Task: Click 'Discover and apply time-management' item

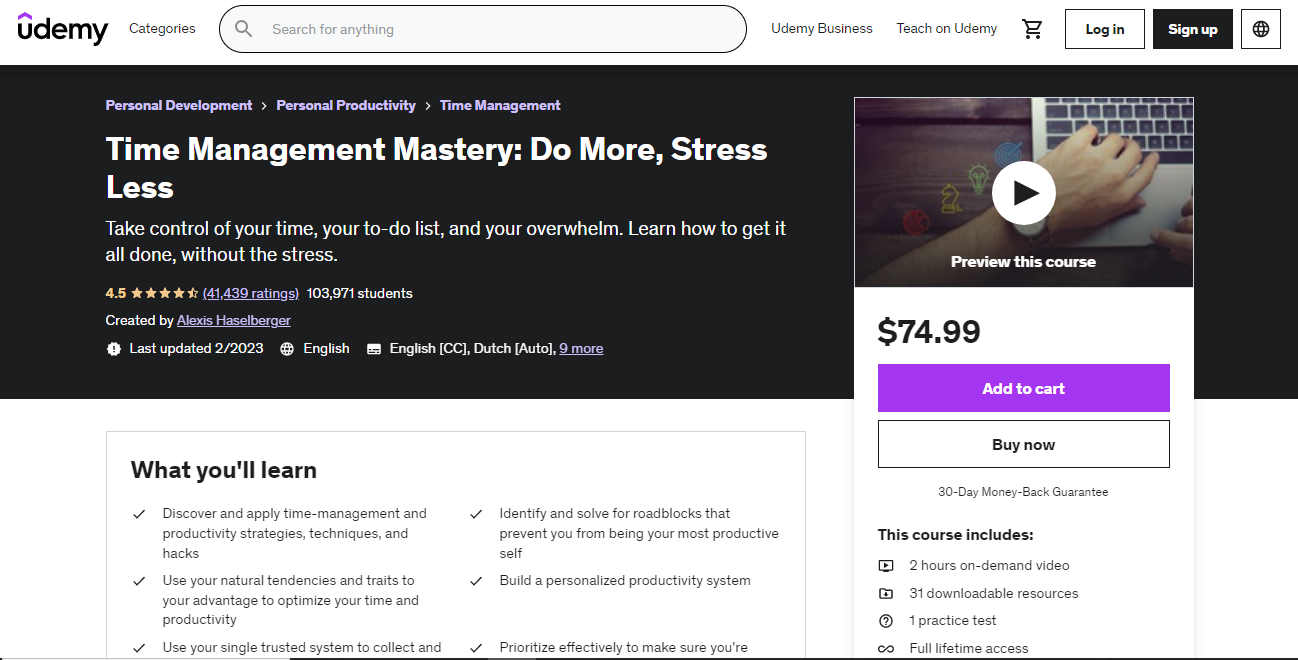Action: [x=295, y=533]
